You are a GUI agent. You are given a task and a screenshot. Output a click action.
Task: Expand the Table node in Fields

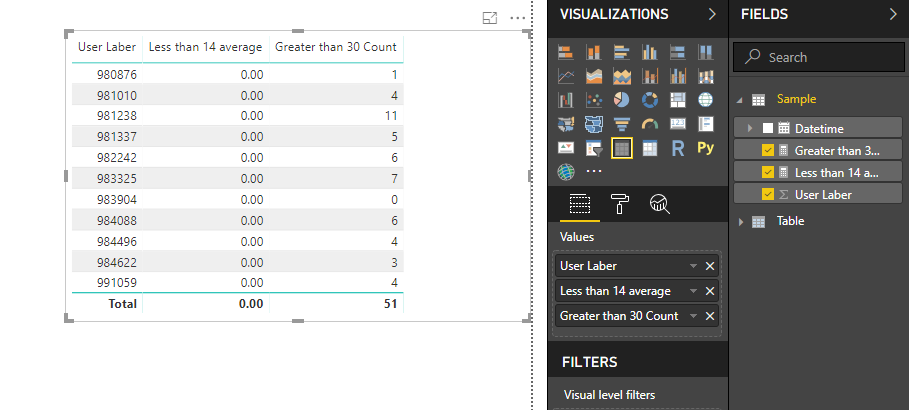740,222
